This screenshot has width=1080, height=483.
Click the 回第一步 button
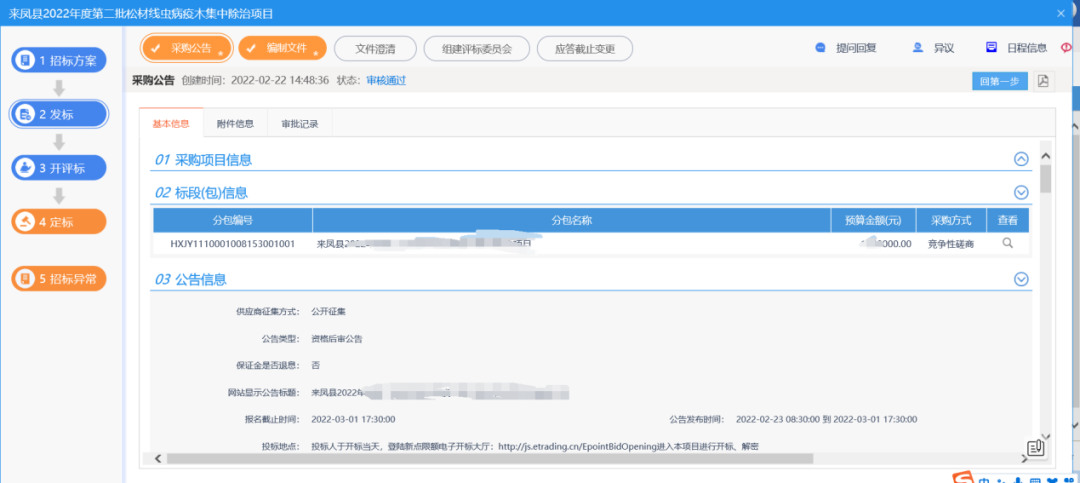coord(999,81)
